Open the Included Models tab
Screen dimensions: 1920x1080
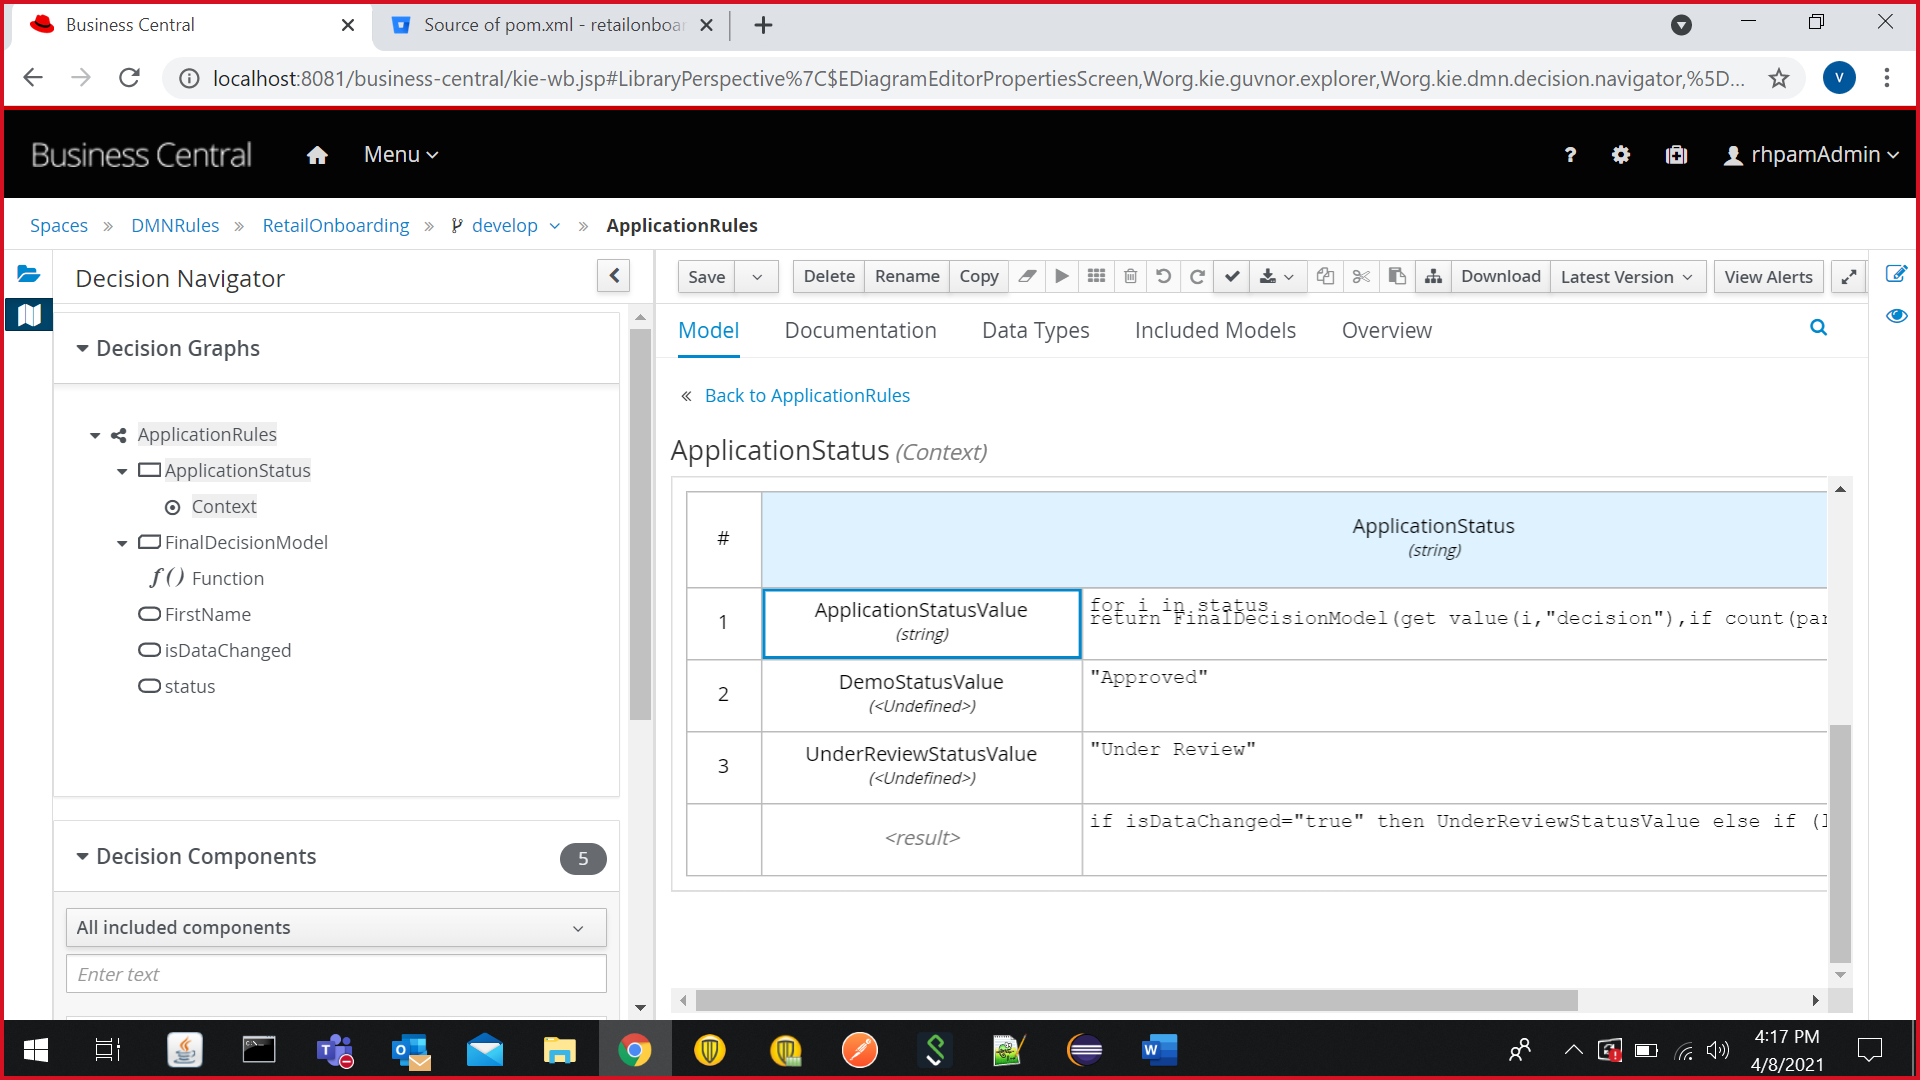click(x=1215, y=331)
